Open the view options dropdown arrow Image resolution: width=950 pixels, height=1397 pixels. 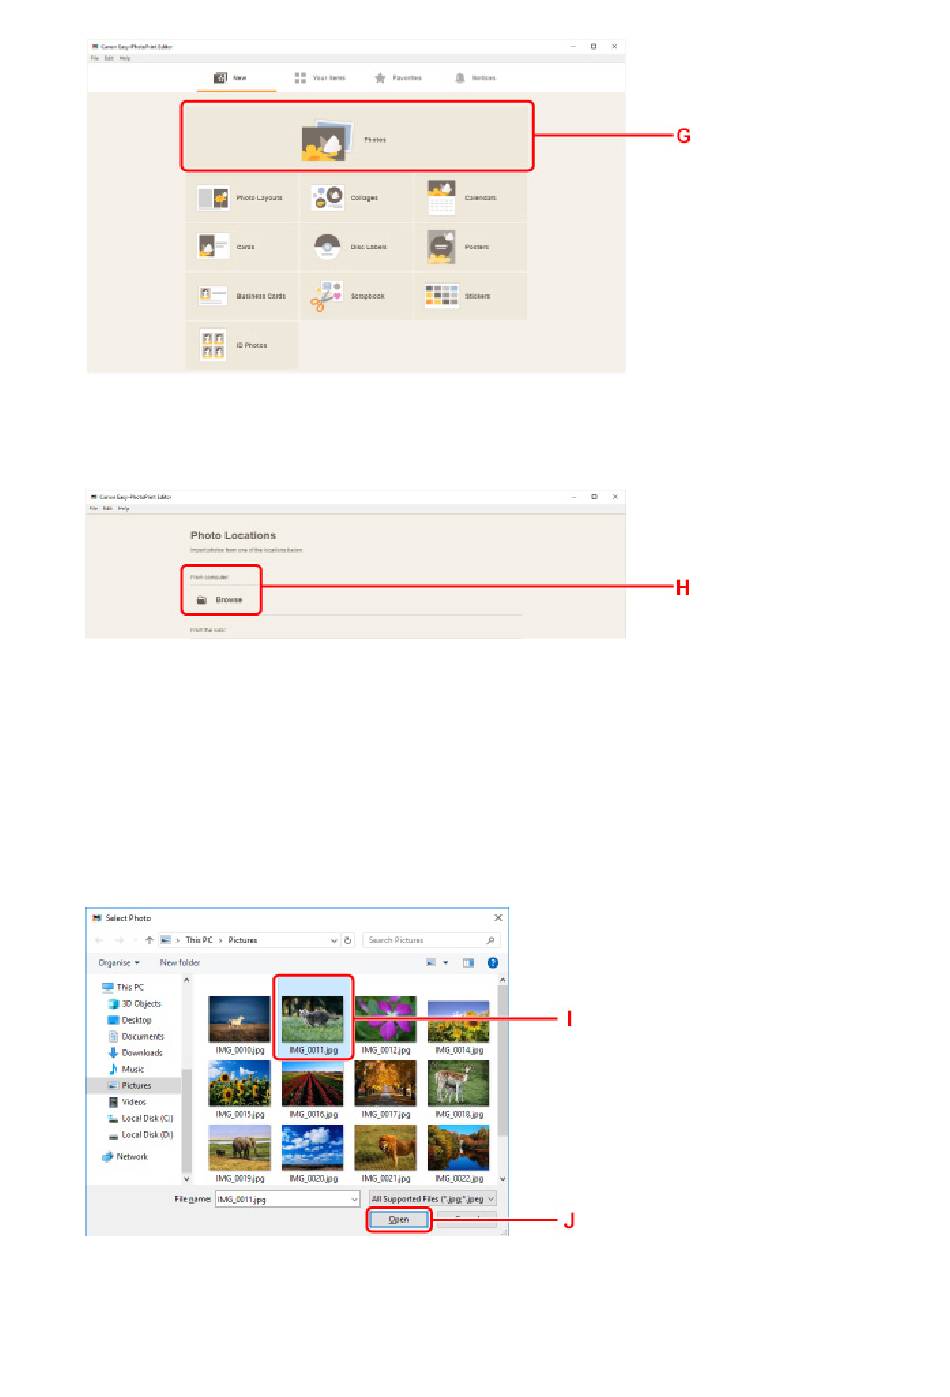click(446, 963)
